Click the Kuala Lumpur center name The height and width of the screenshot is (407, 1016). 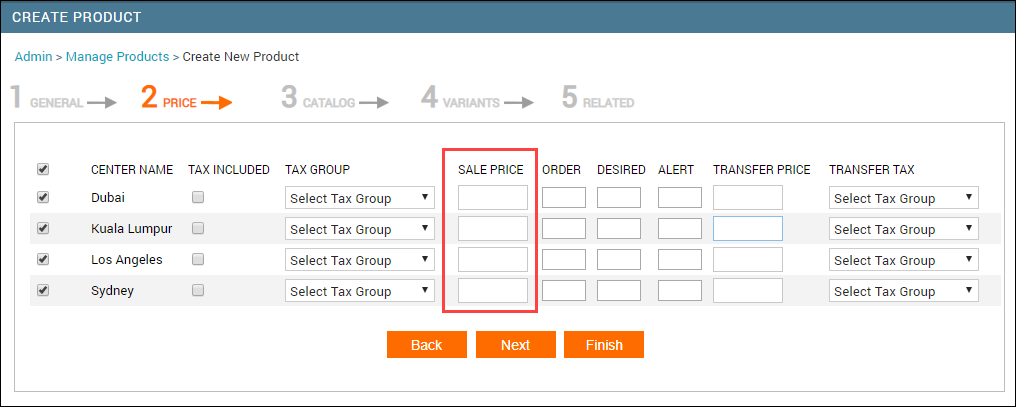pos(132,229)
